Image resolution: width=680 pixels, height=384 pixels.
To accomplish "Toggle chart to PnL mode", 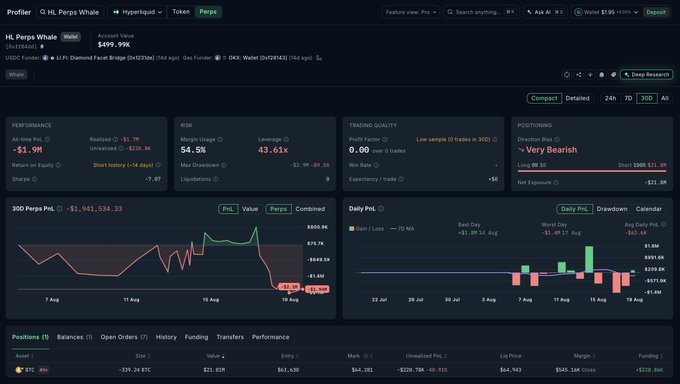I will 228,209.
